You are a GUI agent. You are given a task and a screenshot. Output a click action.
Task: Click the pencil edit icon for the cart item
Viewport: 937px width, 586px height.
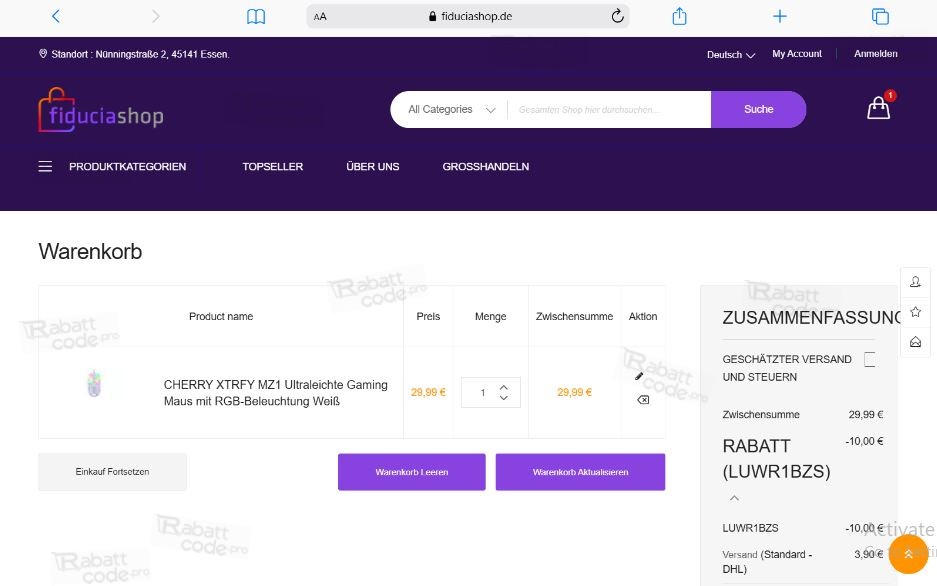coord(639,376)
